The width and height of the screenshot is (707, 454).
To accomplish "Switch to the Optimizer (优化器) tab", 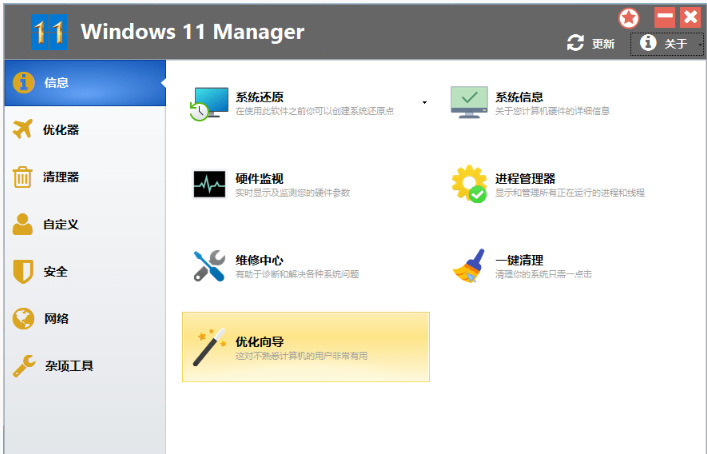I will [60, 129].
